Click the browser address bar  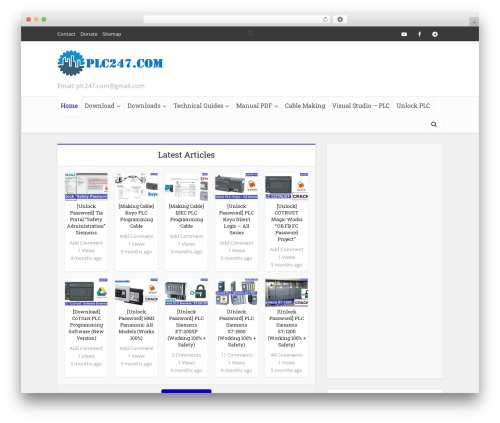click(x=237, y=19)
